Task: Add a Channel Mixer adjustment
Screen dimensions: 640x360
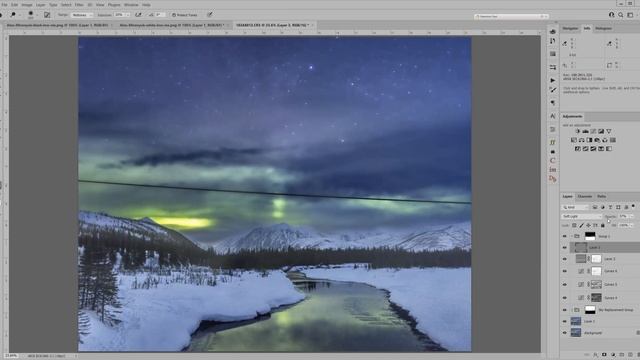Action: 604,140
